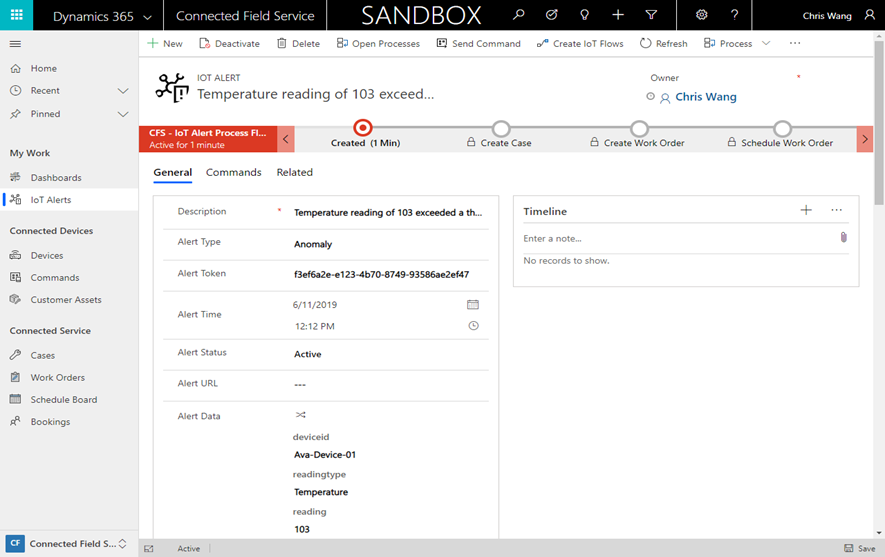Open owner Chris Wang link
The height and width of the screenshot is (557, 885).
706,97
